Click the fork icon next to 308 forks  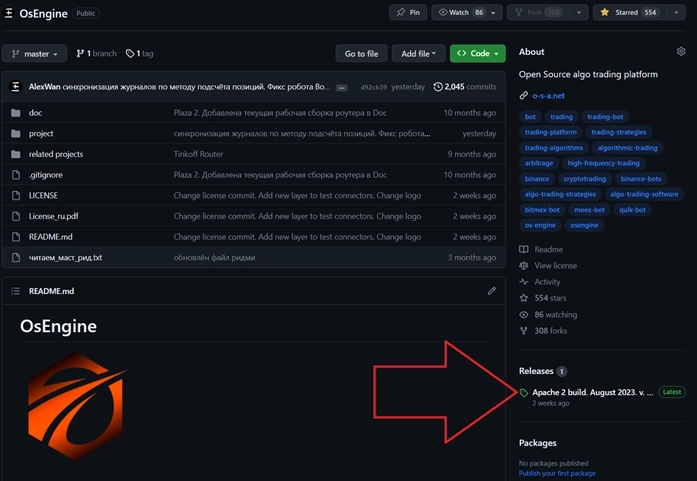[x=524, y=331]
